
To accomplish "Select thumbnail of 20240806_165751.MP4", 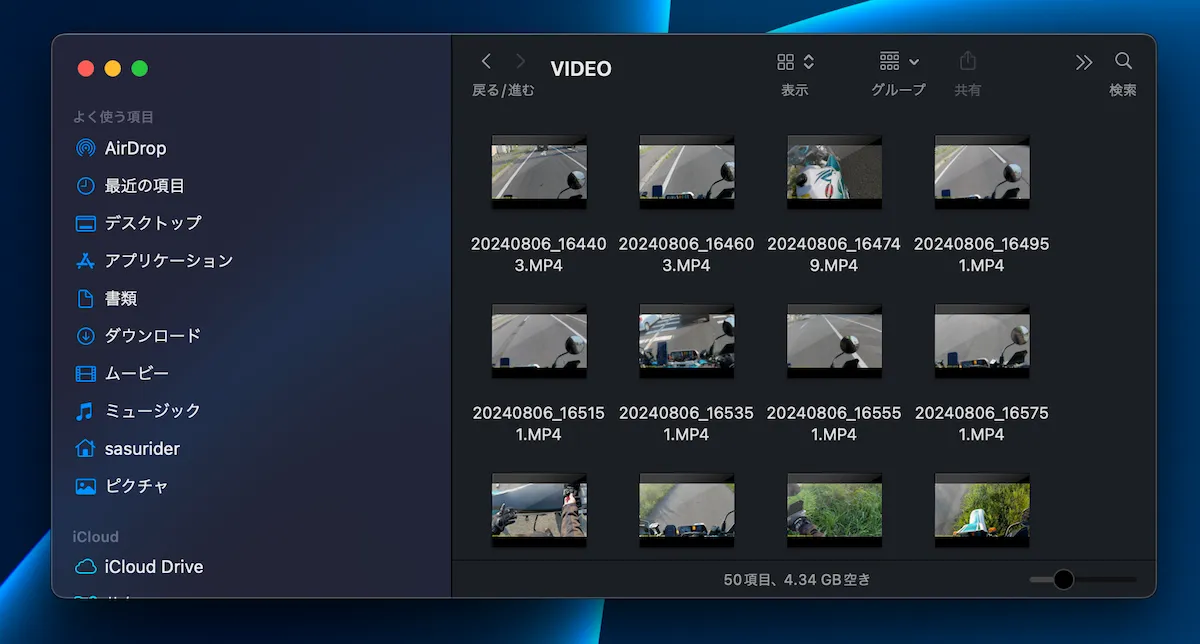I will click(x=982, y=341).
